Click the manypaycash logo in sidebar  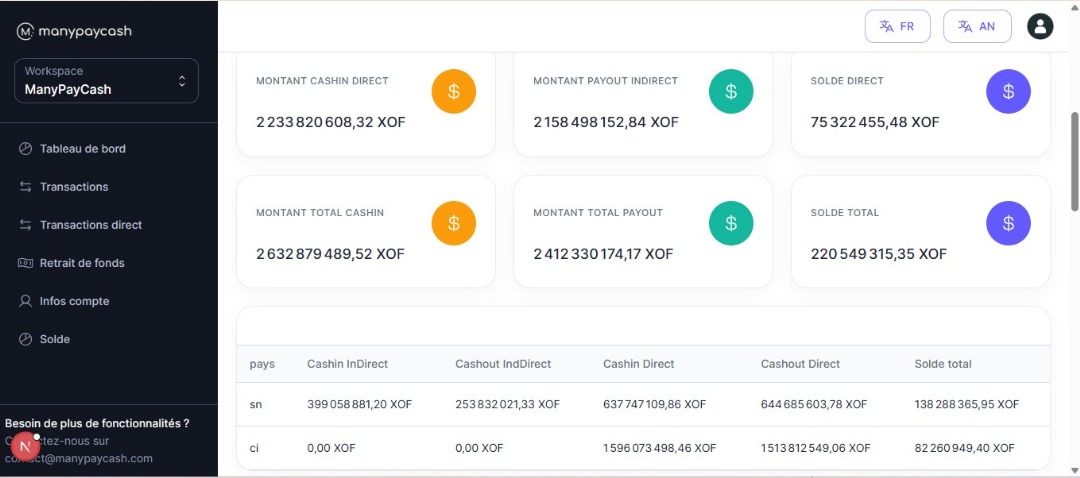[x=75, y=31]
